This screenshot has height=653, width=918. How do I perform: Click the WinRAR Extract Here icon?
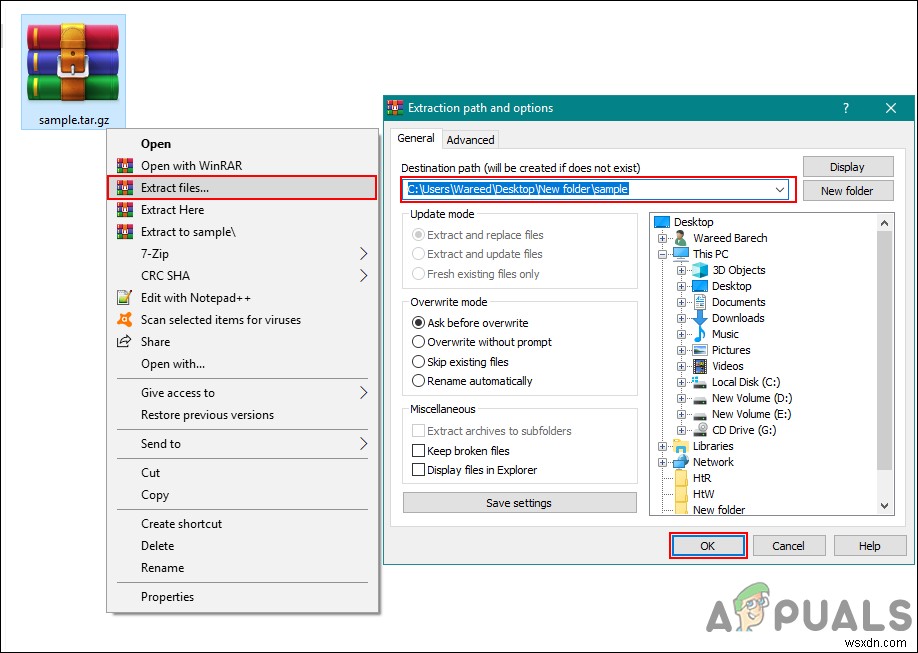coord(124,210)
